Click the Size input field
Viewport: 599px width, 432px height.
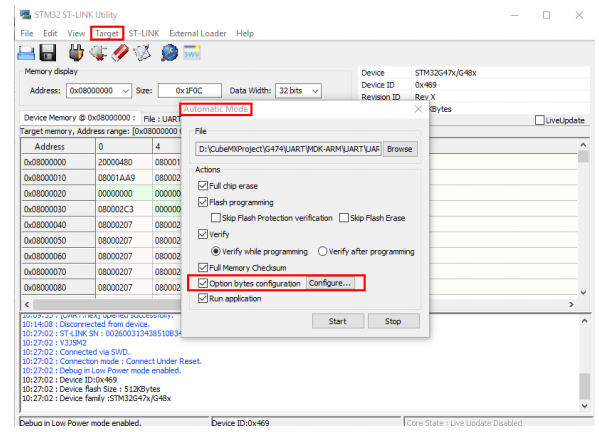tap(189, 91)
